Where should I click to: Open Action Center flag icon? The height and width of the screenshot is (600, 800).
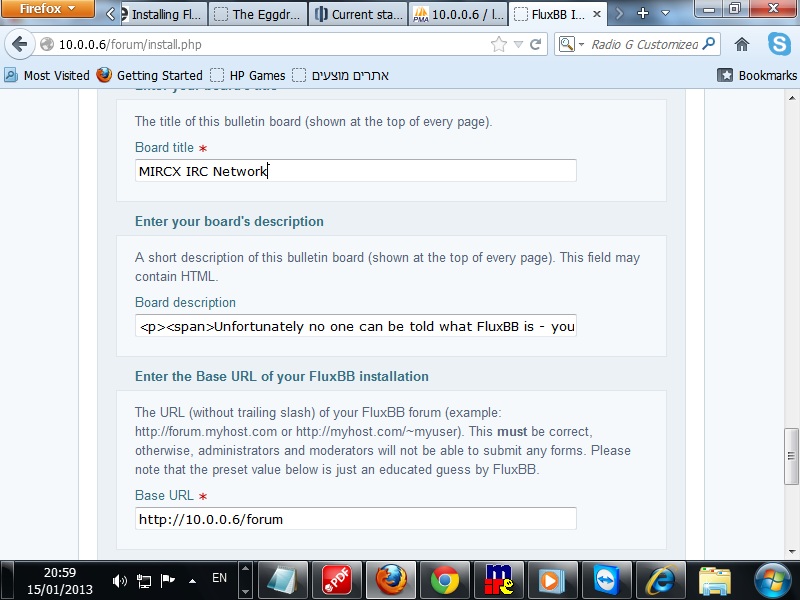(x=167, y=581)
